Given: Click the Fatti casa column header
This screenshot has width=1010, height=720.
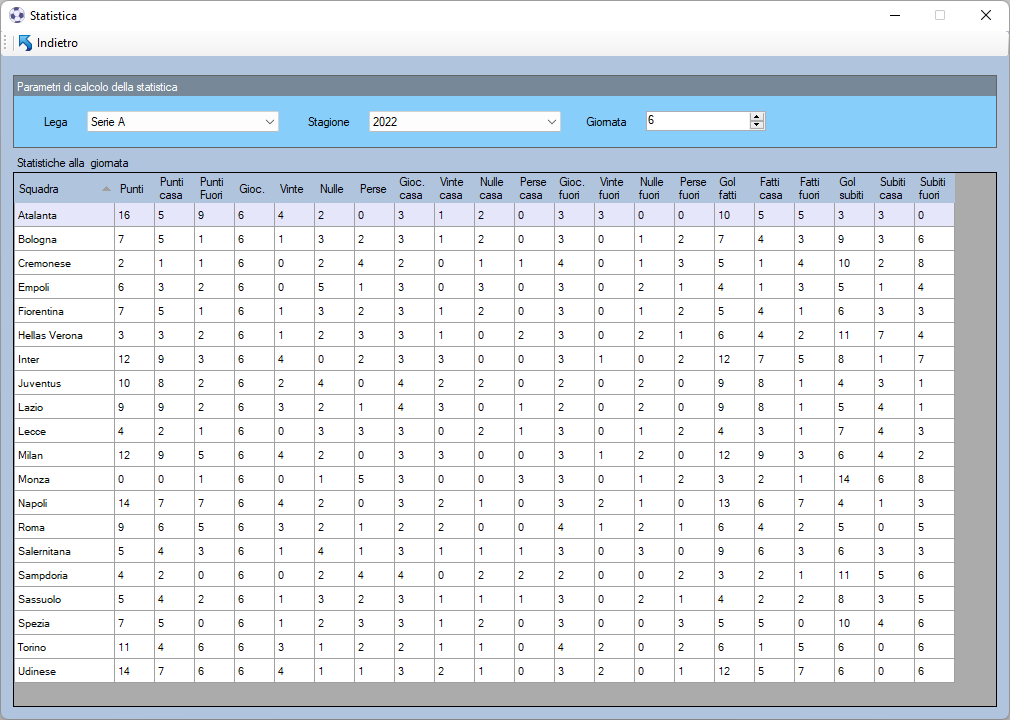Looking at the screenshot, I should click(773, 189).
